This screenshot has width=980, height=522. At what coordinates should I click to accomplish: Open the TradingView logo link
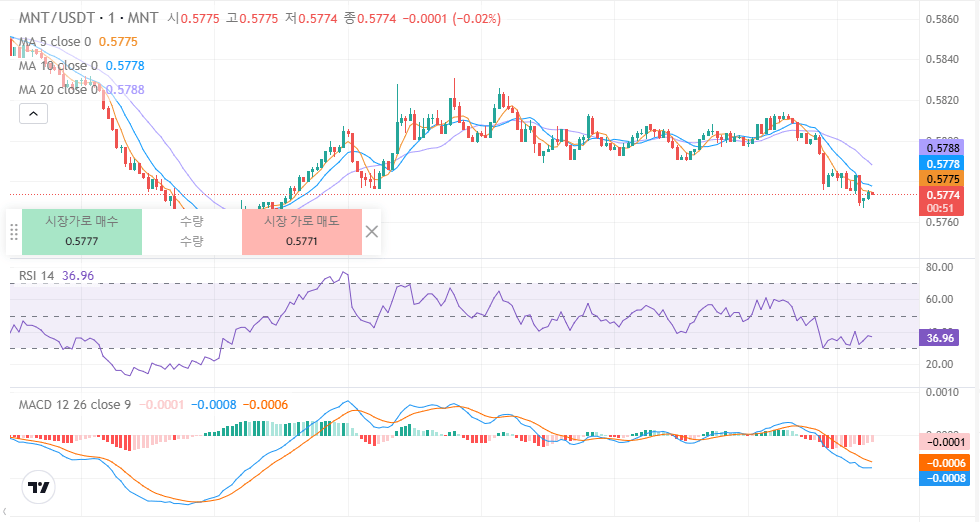point(39,487)
